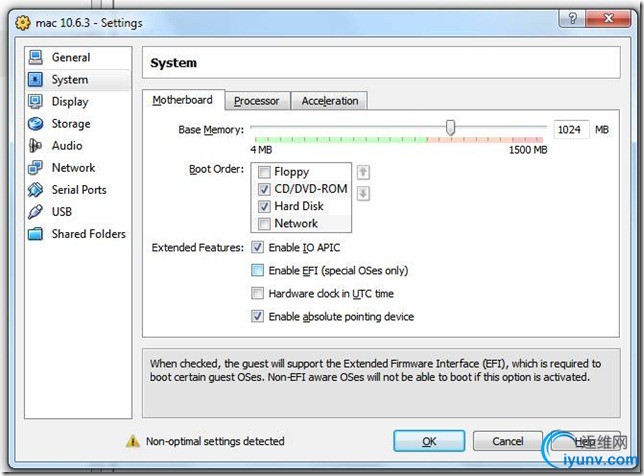Open Audio speaker icon in sidebar
This screenshot has width=644, height=476.
(35, 145)
